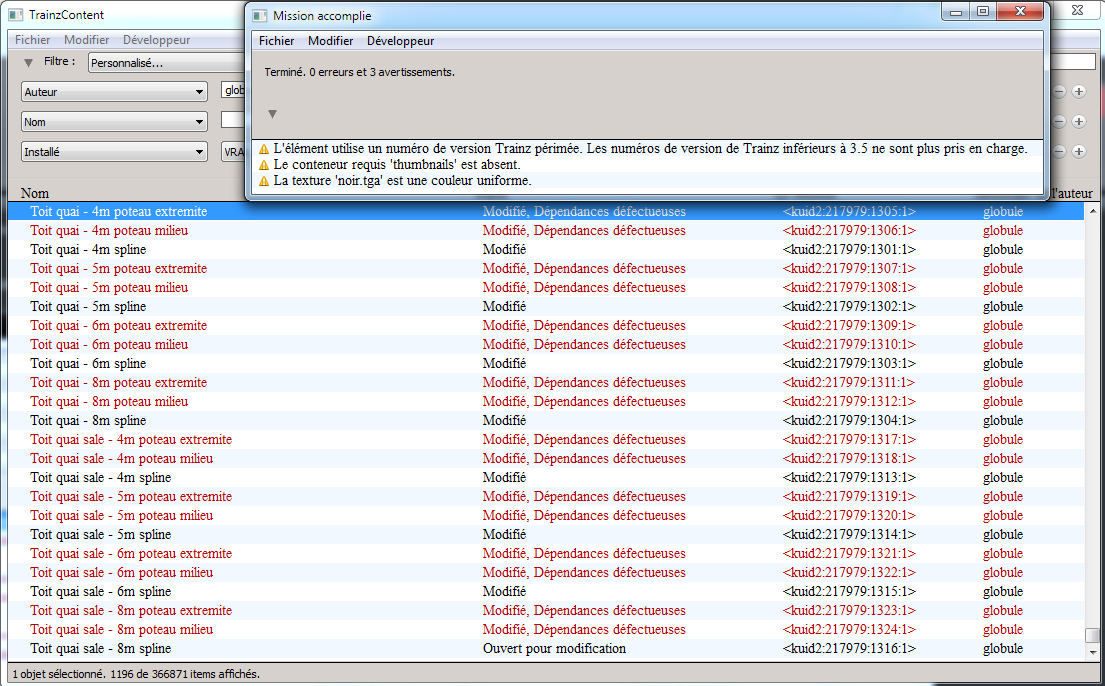This screenshot has height=686, width=1105.
Task: Click the 'Ouvert pour modification' status cell
Action: coord(555,649)
